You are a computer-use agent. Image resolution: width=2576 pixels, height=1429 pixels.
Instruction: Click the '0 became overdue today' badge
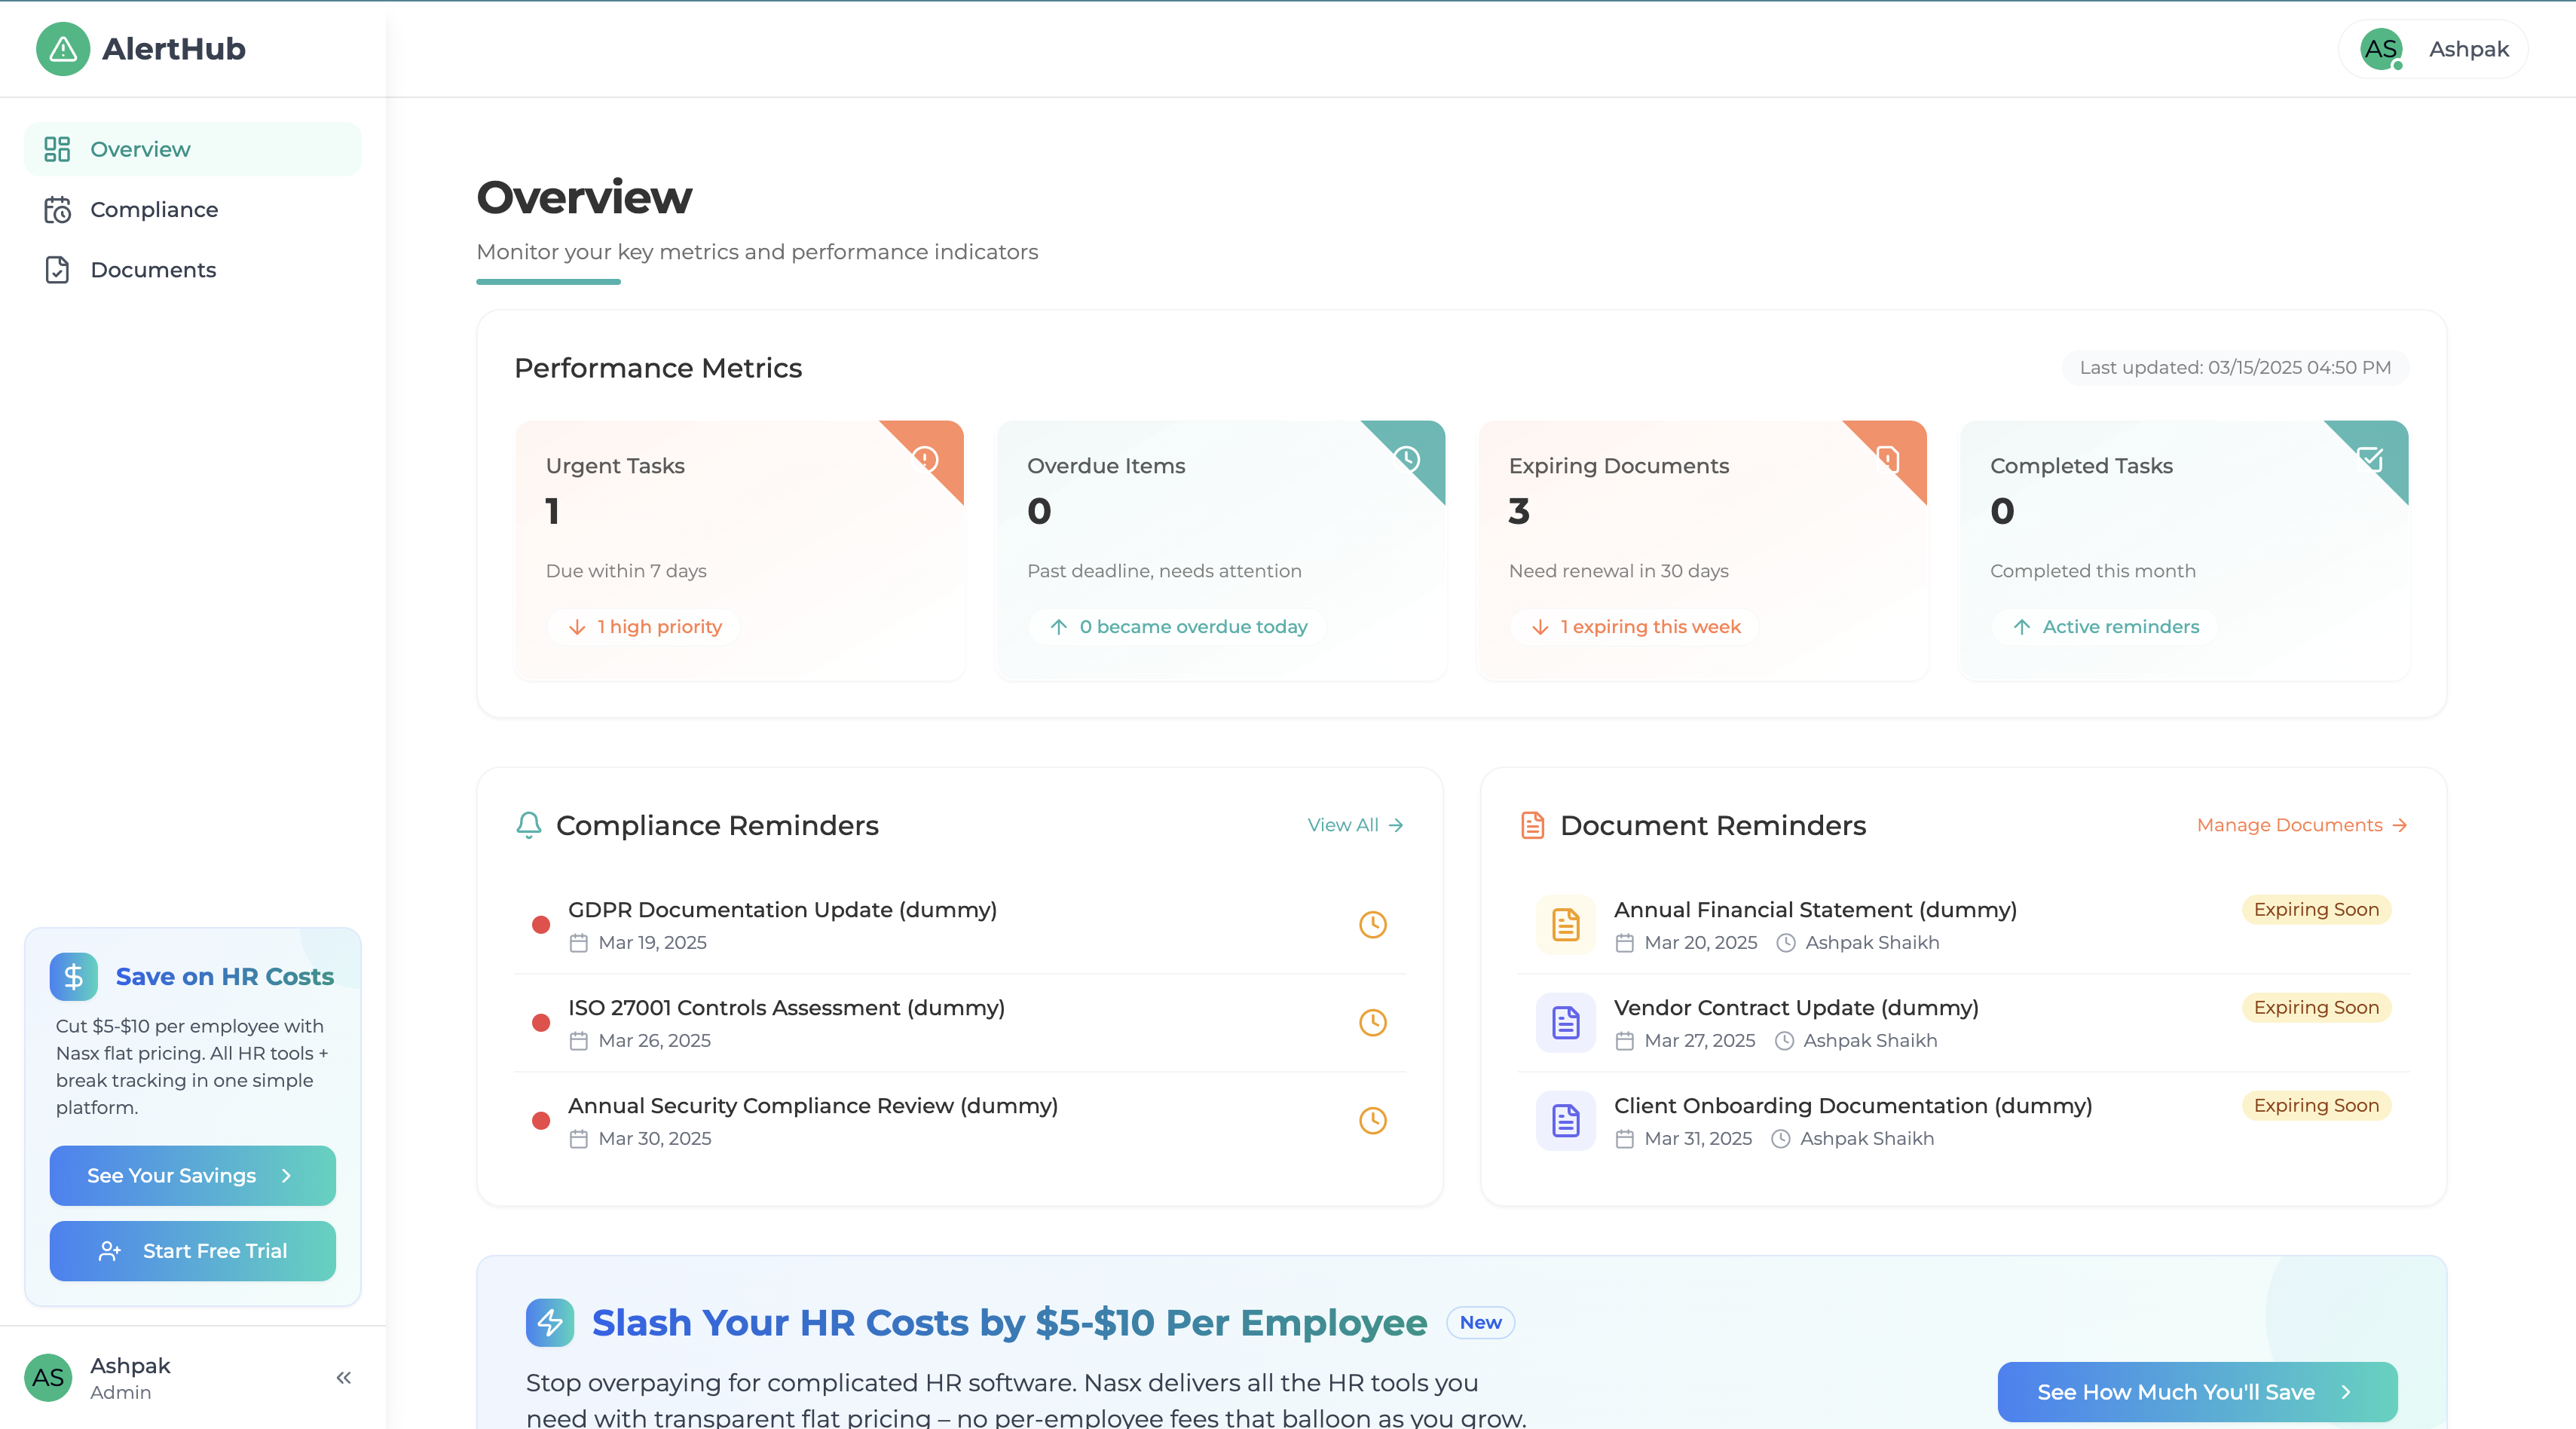[1177, 627]
